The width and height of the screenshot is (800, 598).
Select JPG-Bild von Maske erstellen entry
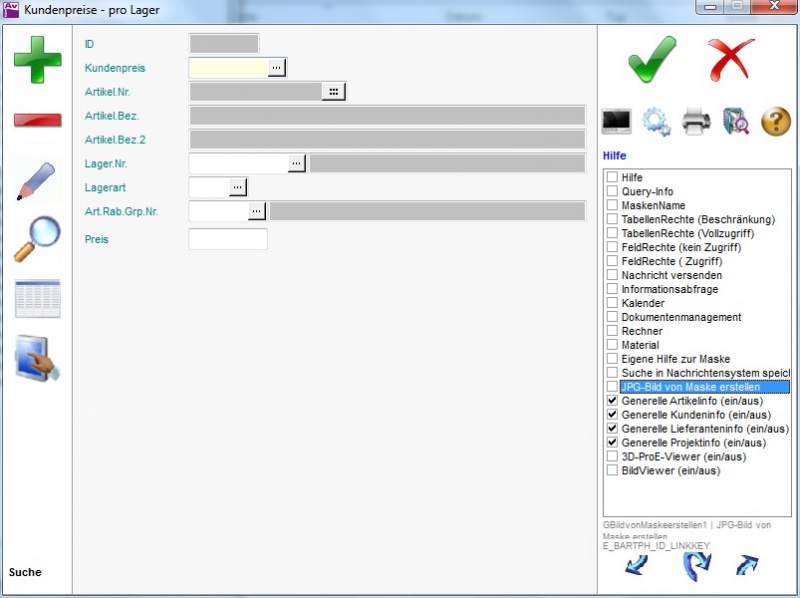point(690,387)
